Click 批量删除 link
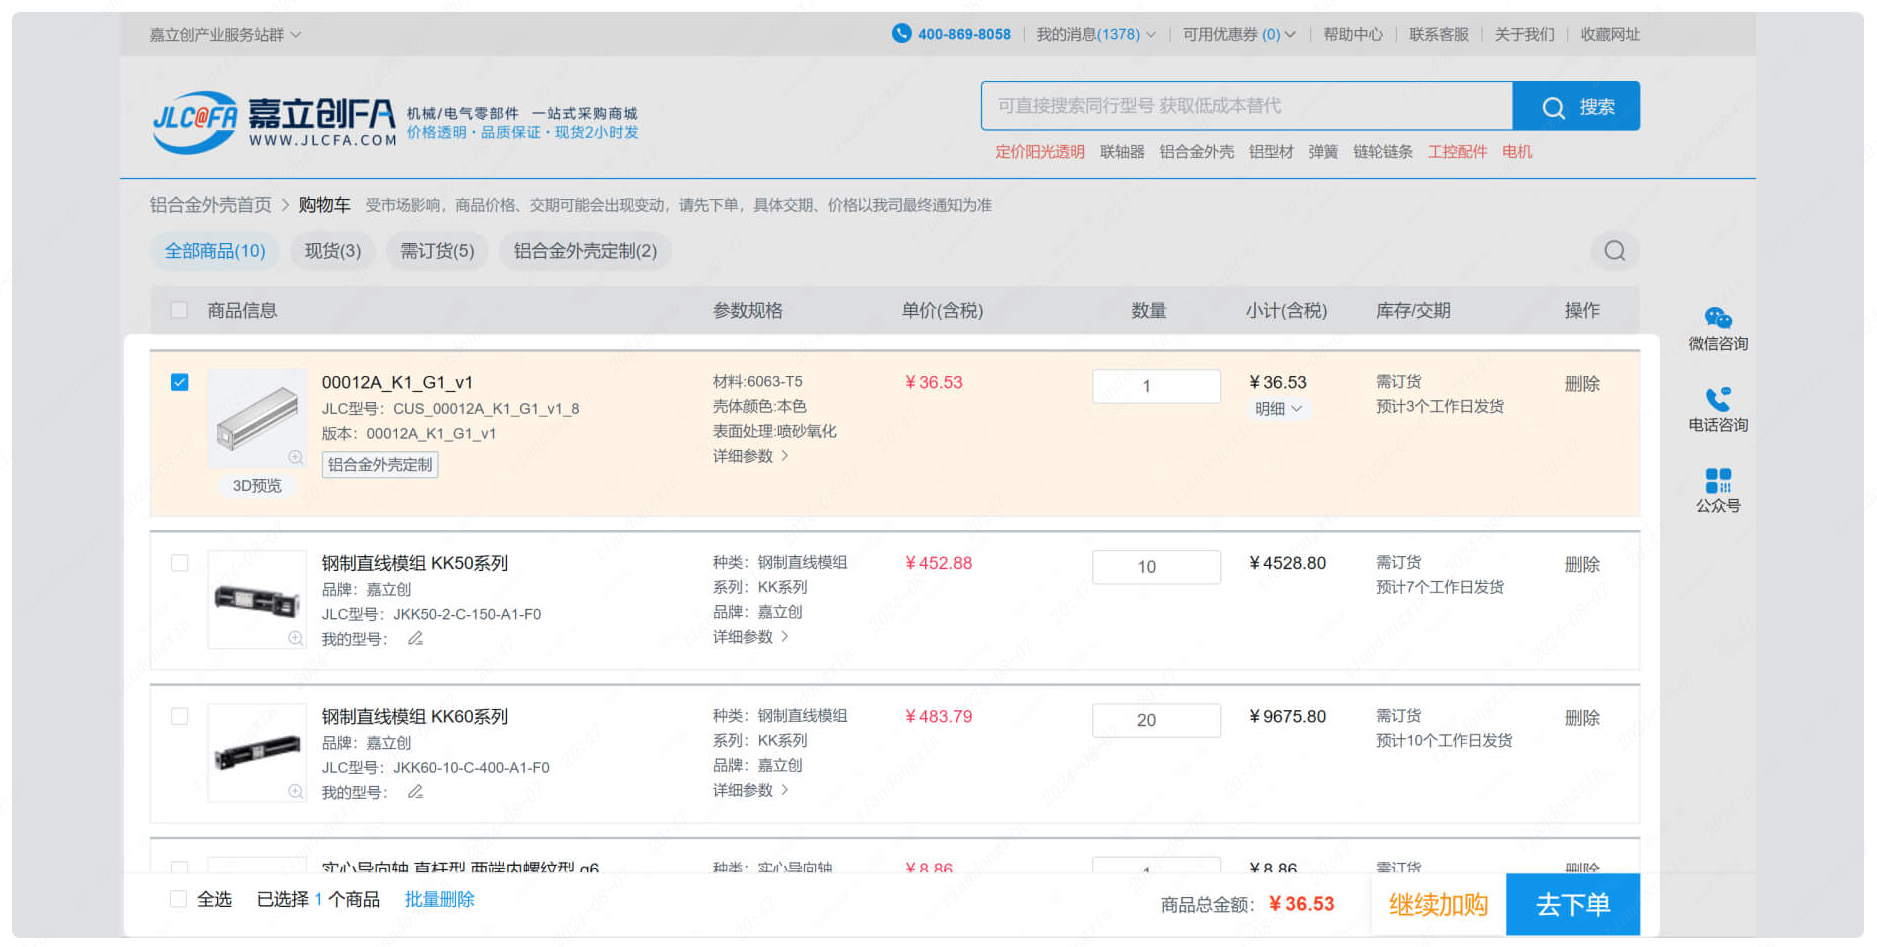The width and height of the screenshot is (1877, 947). [x=439, y=899]
